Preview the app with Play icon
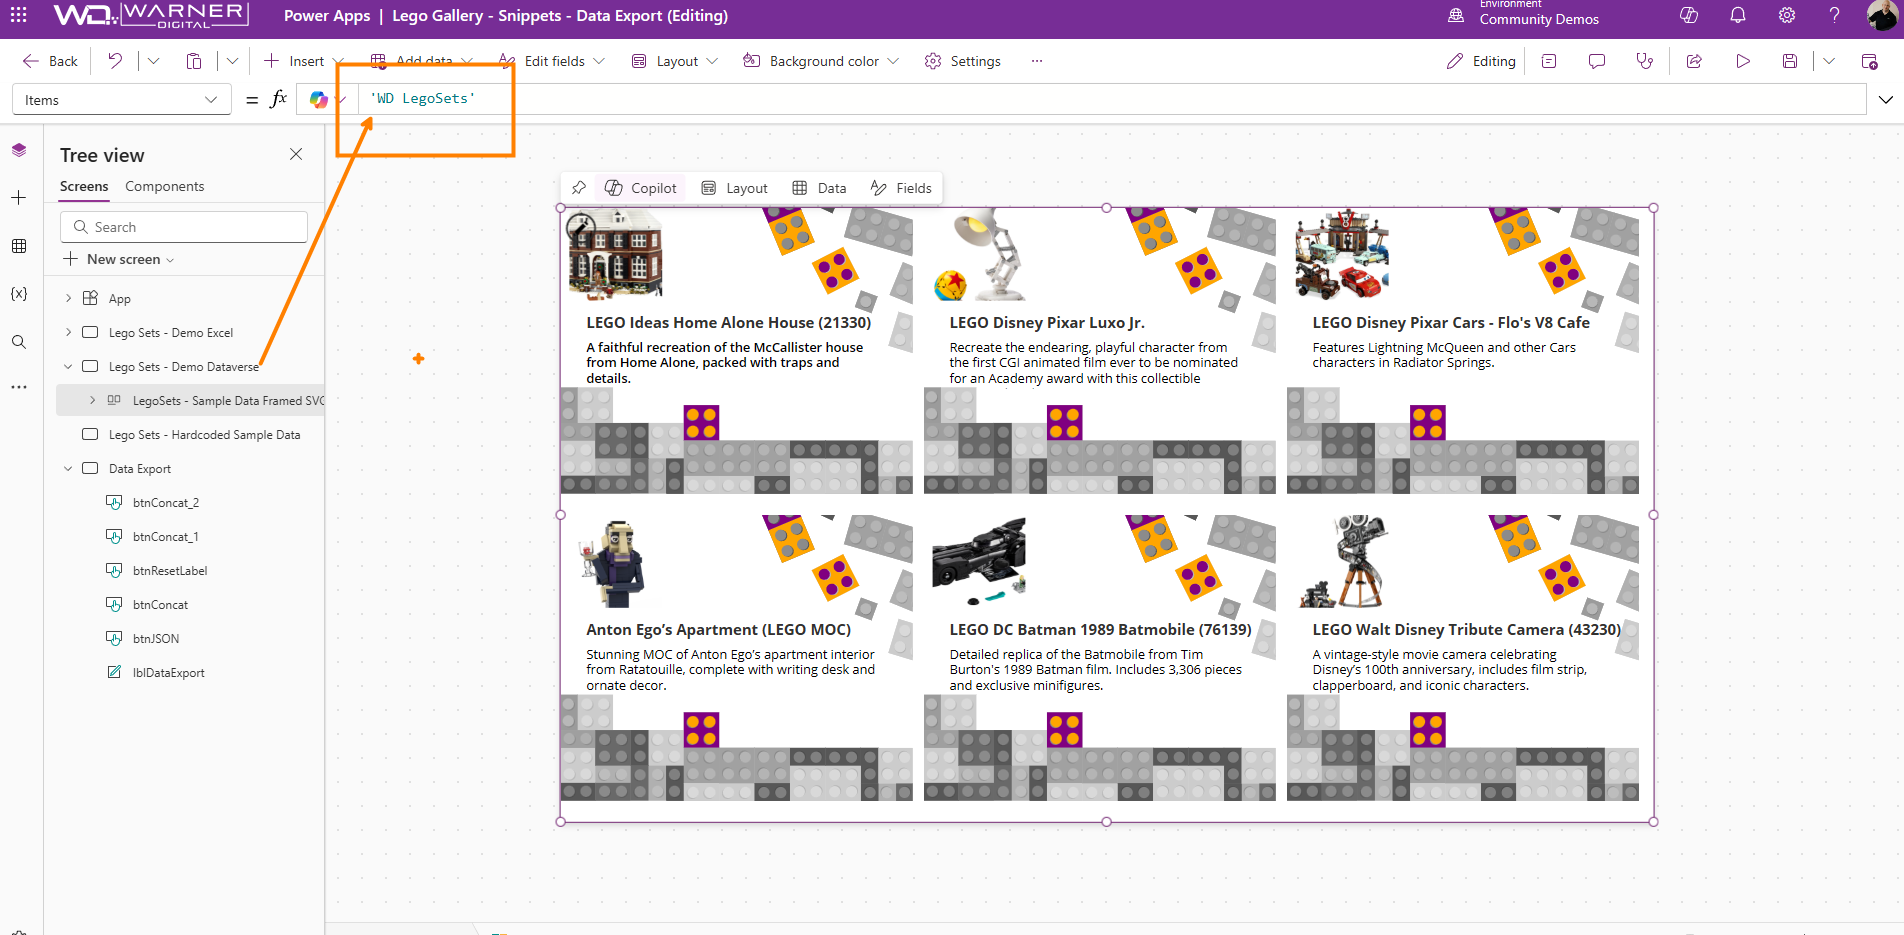 pos(1743,61)
